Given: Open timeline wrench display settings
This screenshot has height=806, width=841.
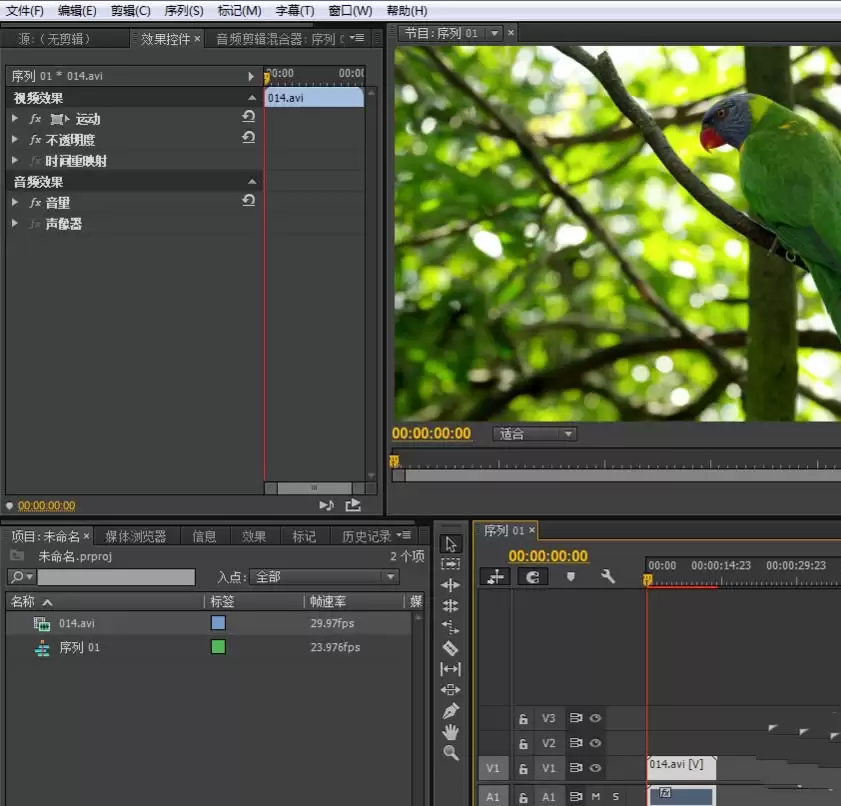Looking at the screenshot, I should tap(607, 577).
